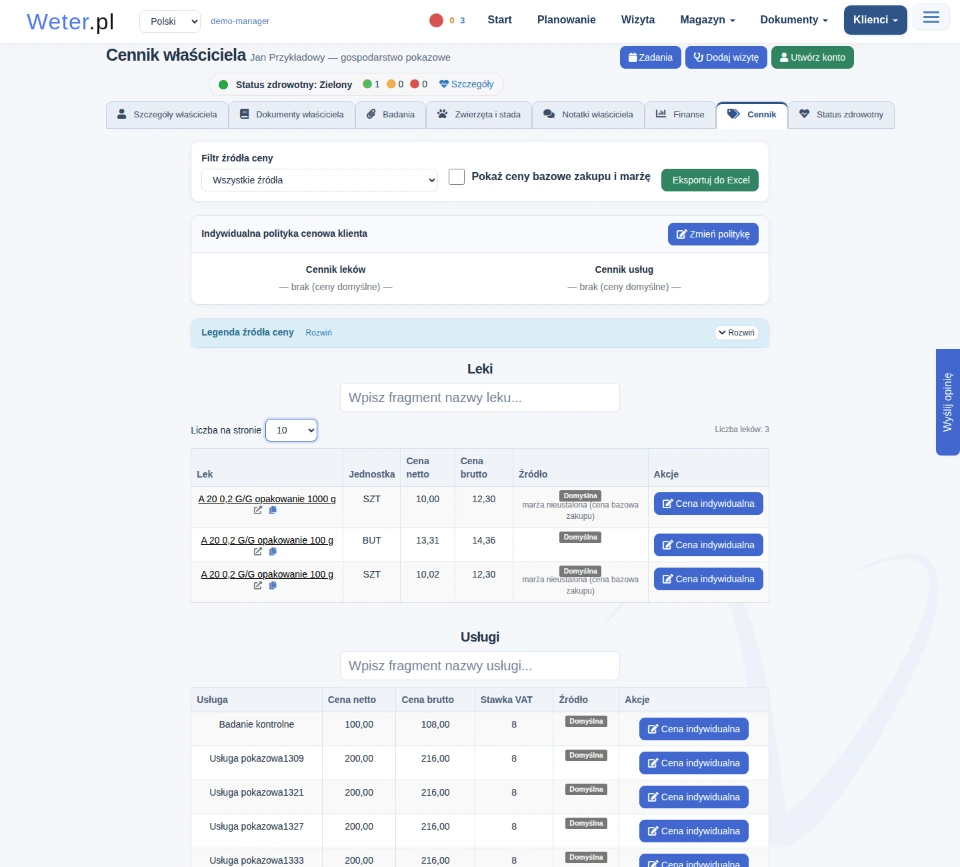This screenshot has height=867, width=960.
Task: Click the 'Zmień politykę' button
Action: coord(713,234)
